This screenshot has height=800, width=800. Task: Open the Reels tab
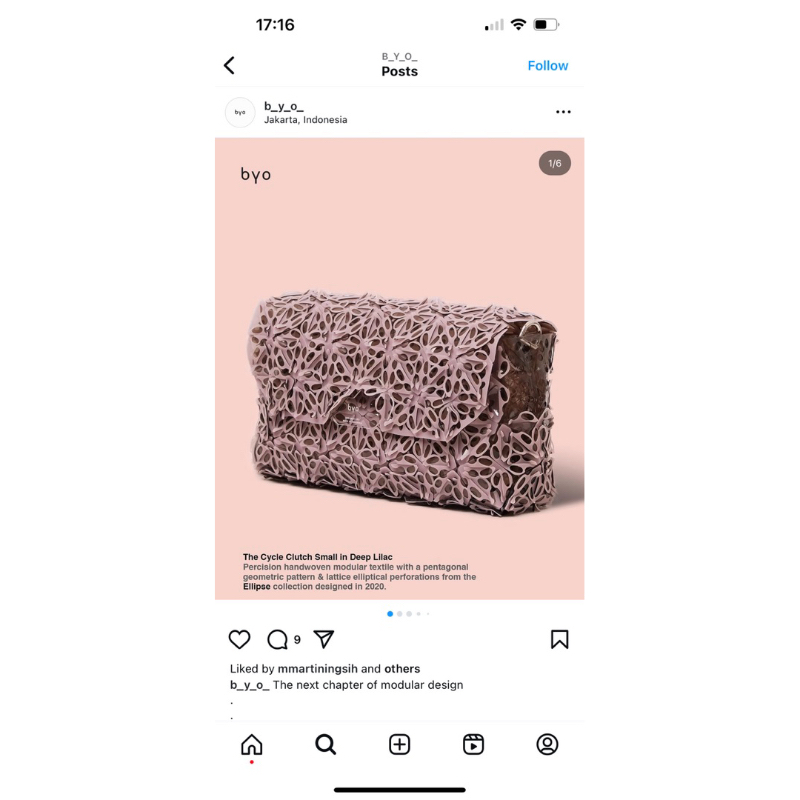[473, 744]
